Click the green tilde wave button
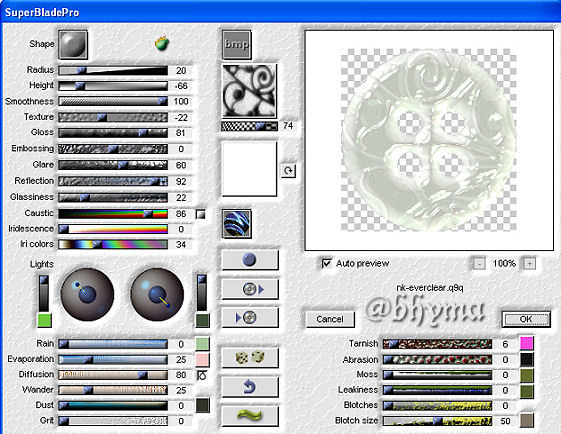This screenshot has width=561, height=434. point(250,416)
